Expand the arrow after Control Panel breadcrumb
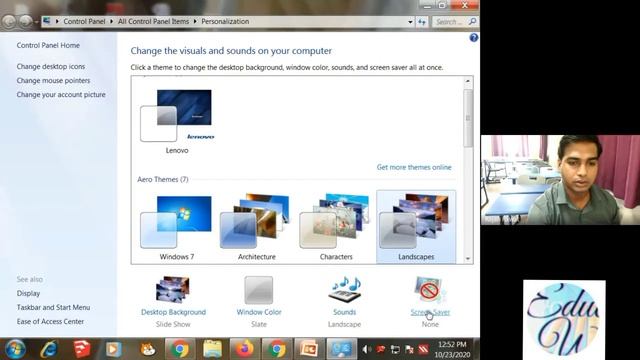This screenshot has width=640, height=360. pos(111,21)
